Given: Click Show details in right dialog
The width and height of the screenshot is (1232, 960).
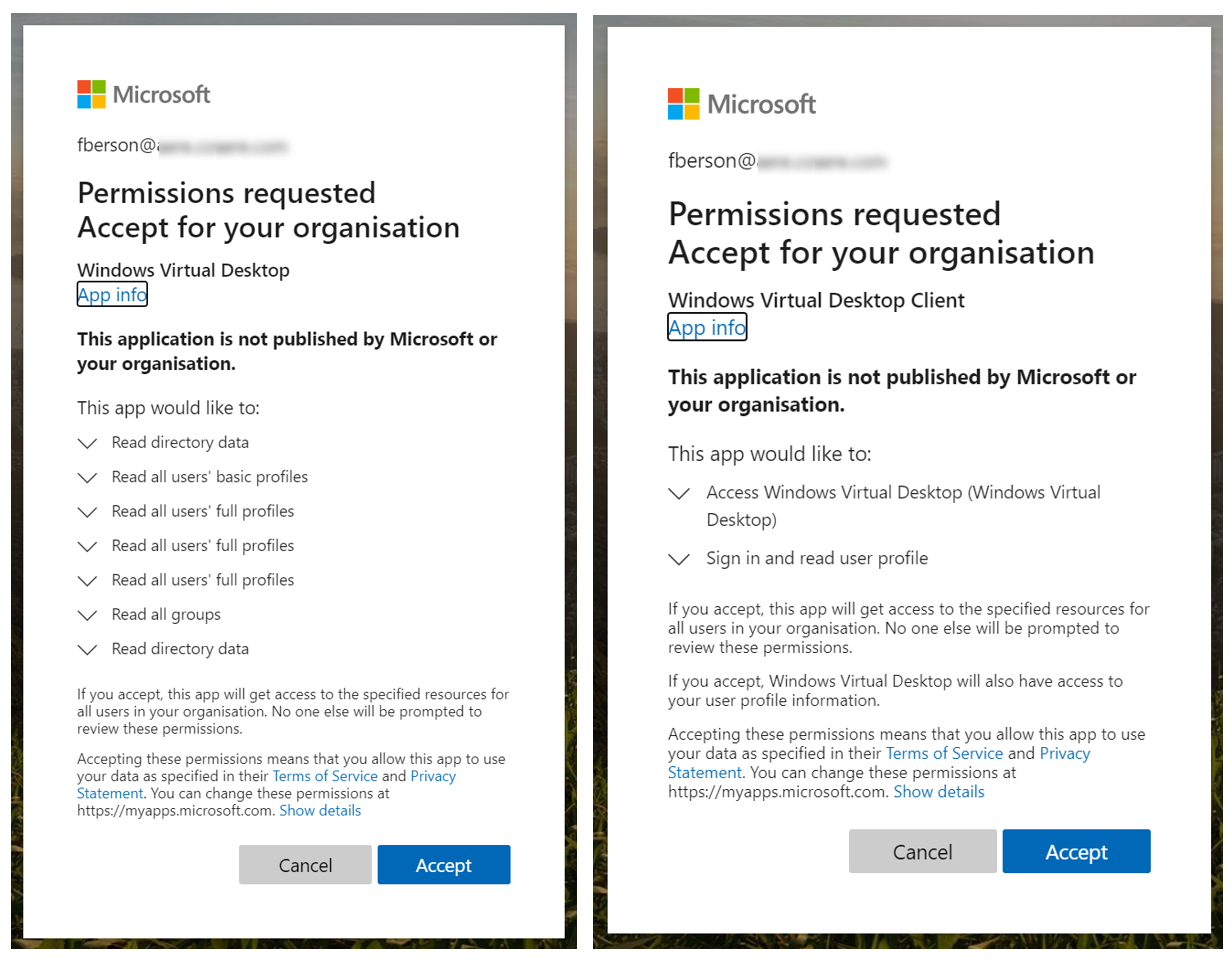Looking at the screenshot, I should pos(939,792).
